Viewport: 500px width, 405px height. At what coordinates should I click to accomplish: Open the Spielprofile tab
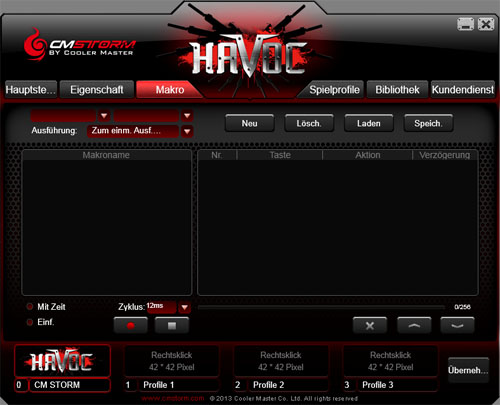[334, 89]
